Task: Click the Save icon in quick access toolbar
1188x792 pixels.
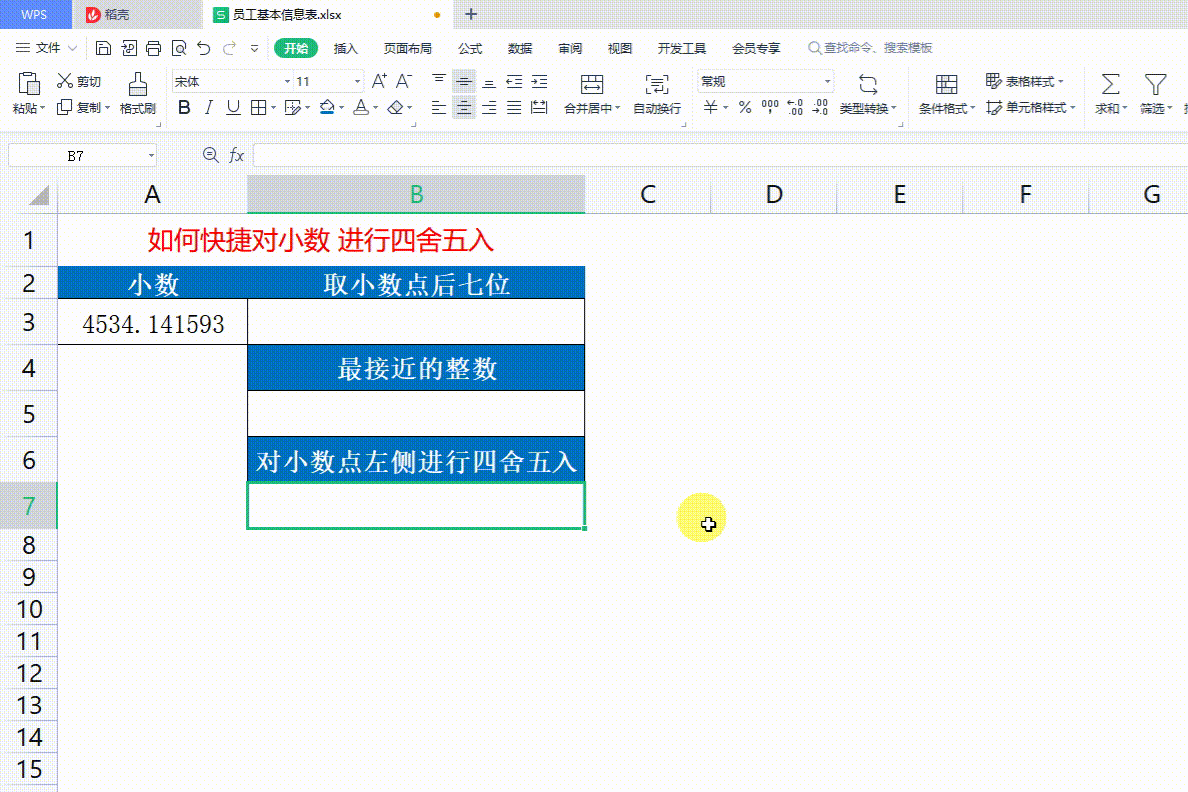Action: [103, 49]
